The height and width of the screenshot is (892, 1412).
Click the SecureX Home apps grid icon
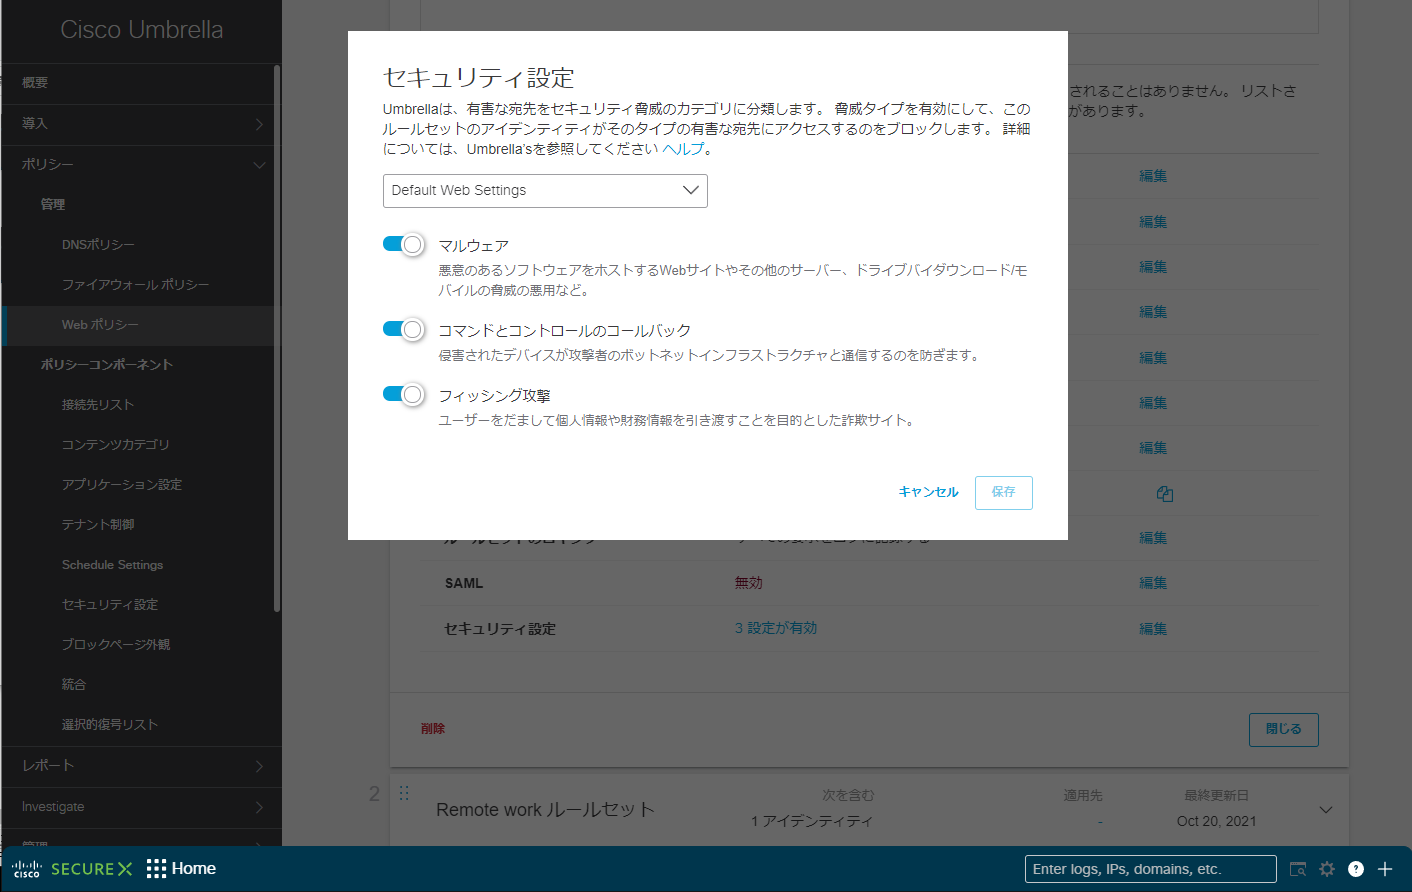click(x=156, y=869)
